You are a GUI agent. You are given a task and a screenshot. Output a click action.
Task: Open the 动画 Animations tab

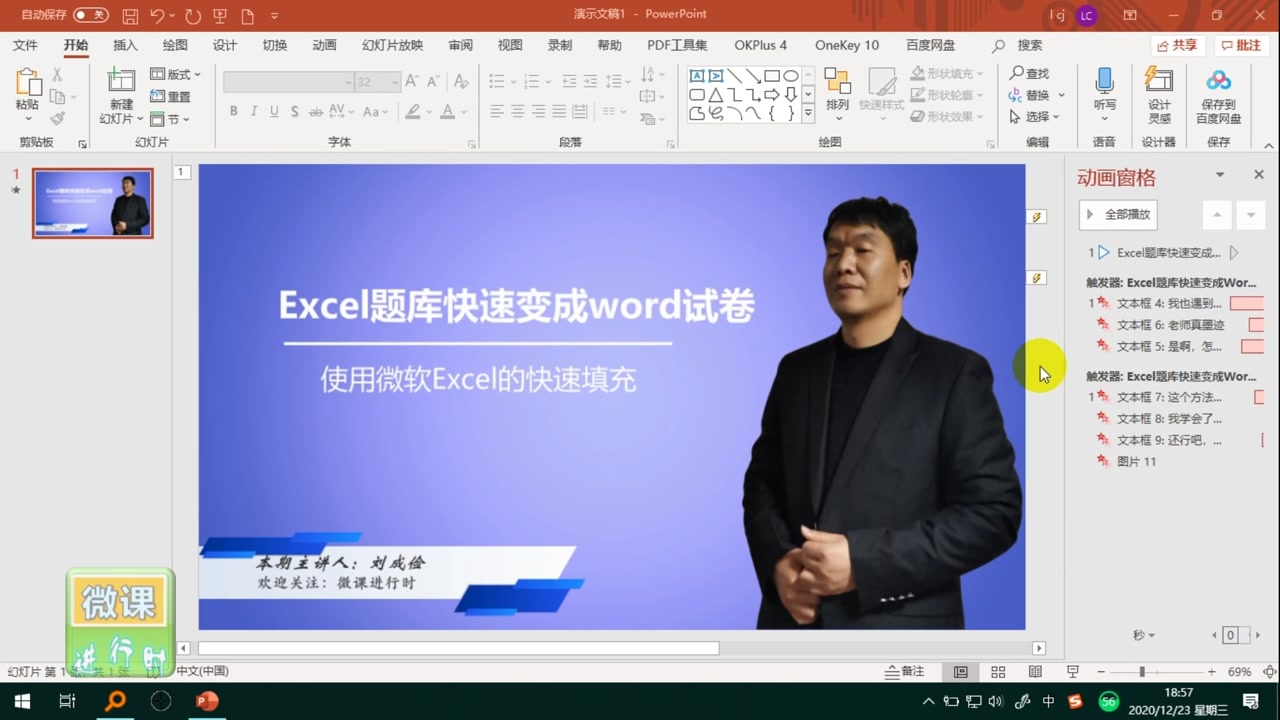324,45
